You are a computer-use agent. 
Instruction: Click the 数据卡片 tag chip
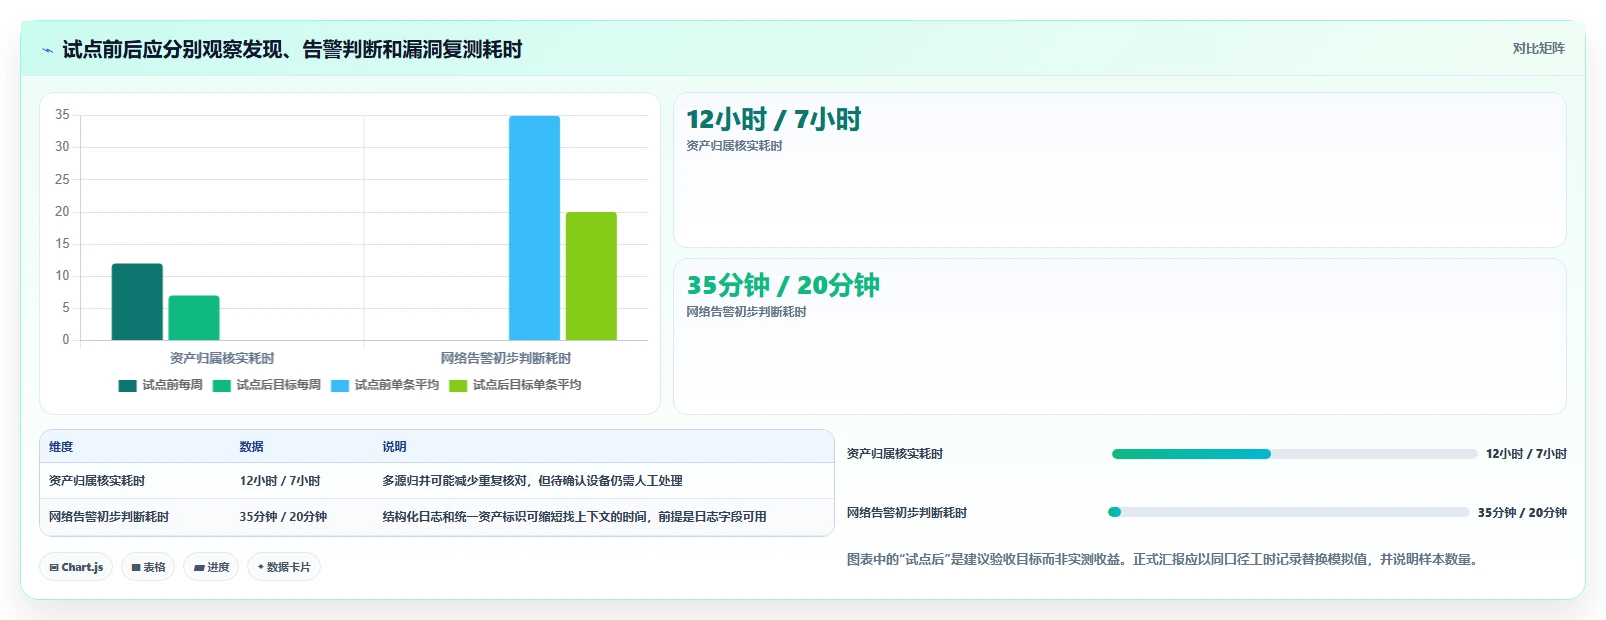pos(284,567)
